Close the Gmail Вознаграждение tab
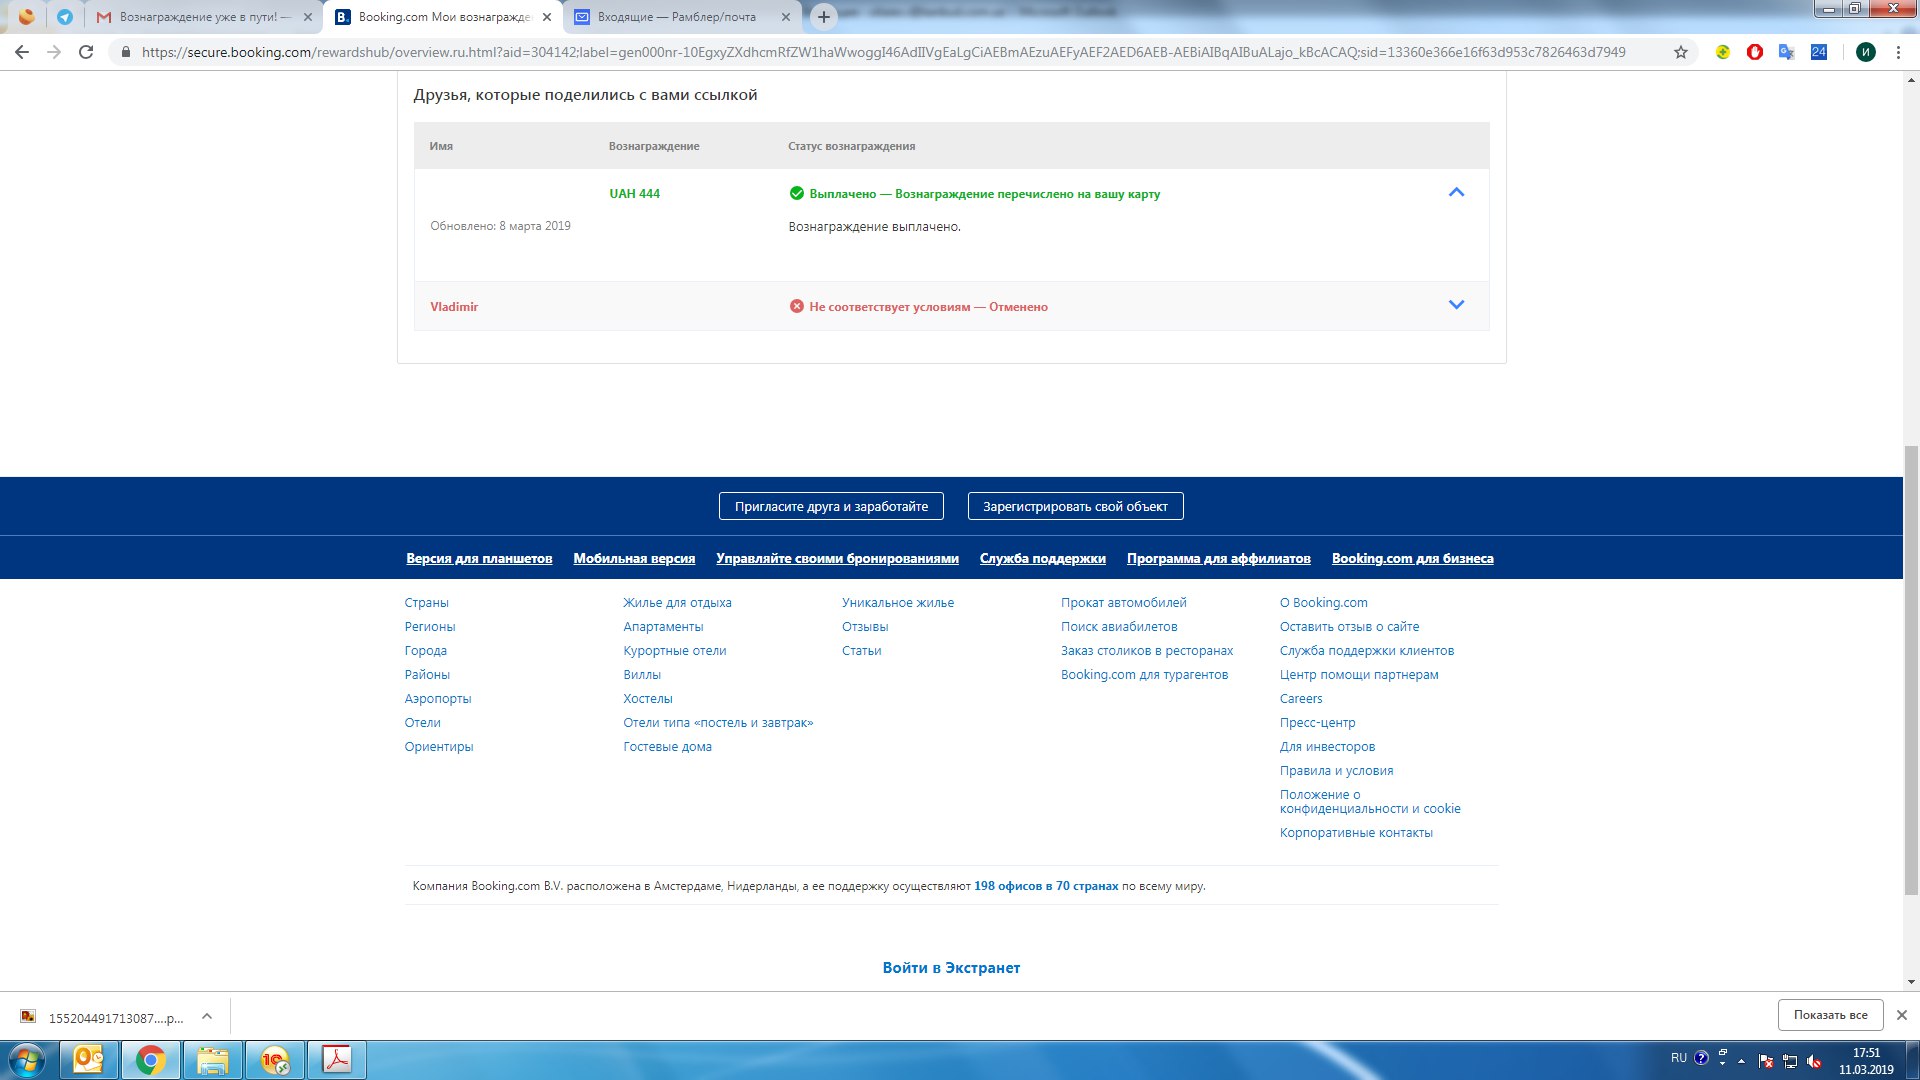Screen dimensions: 1920x1080 307,17
